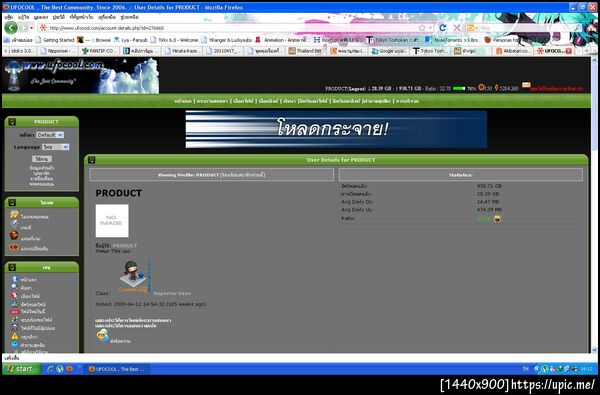Click the TH language indicator in taskbar
Viewport: 600px width, 395px height.
coord(525,369)
